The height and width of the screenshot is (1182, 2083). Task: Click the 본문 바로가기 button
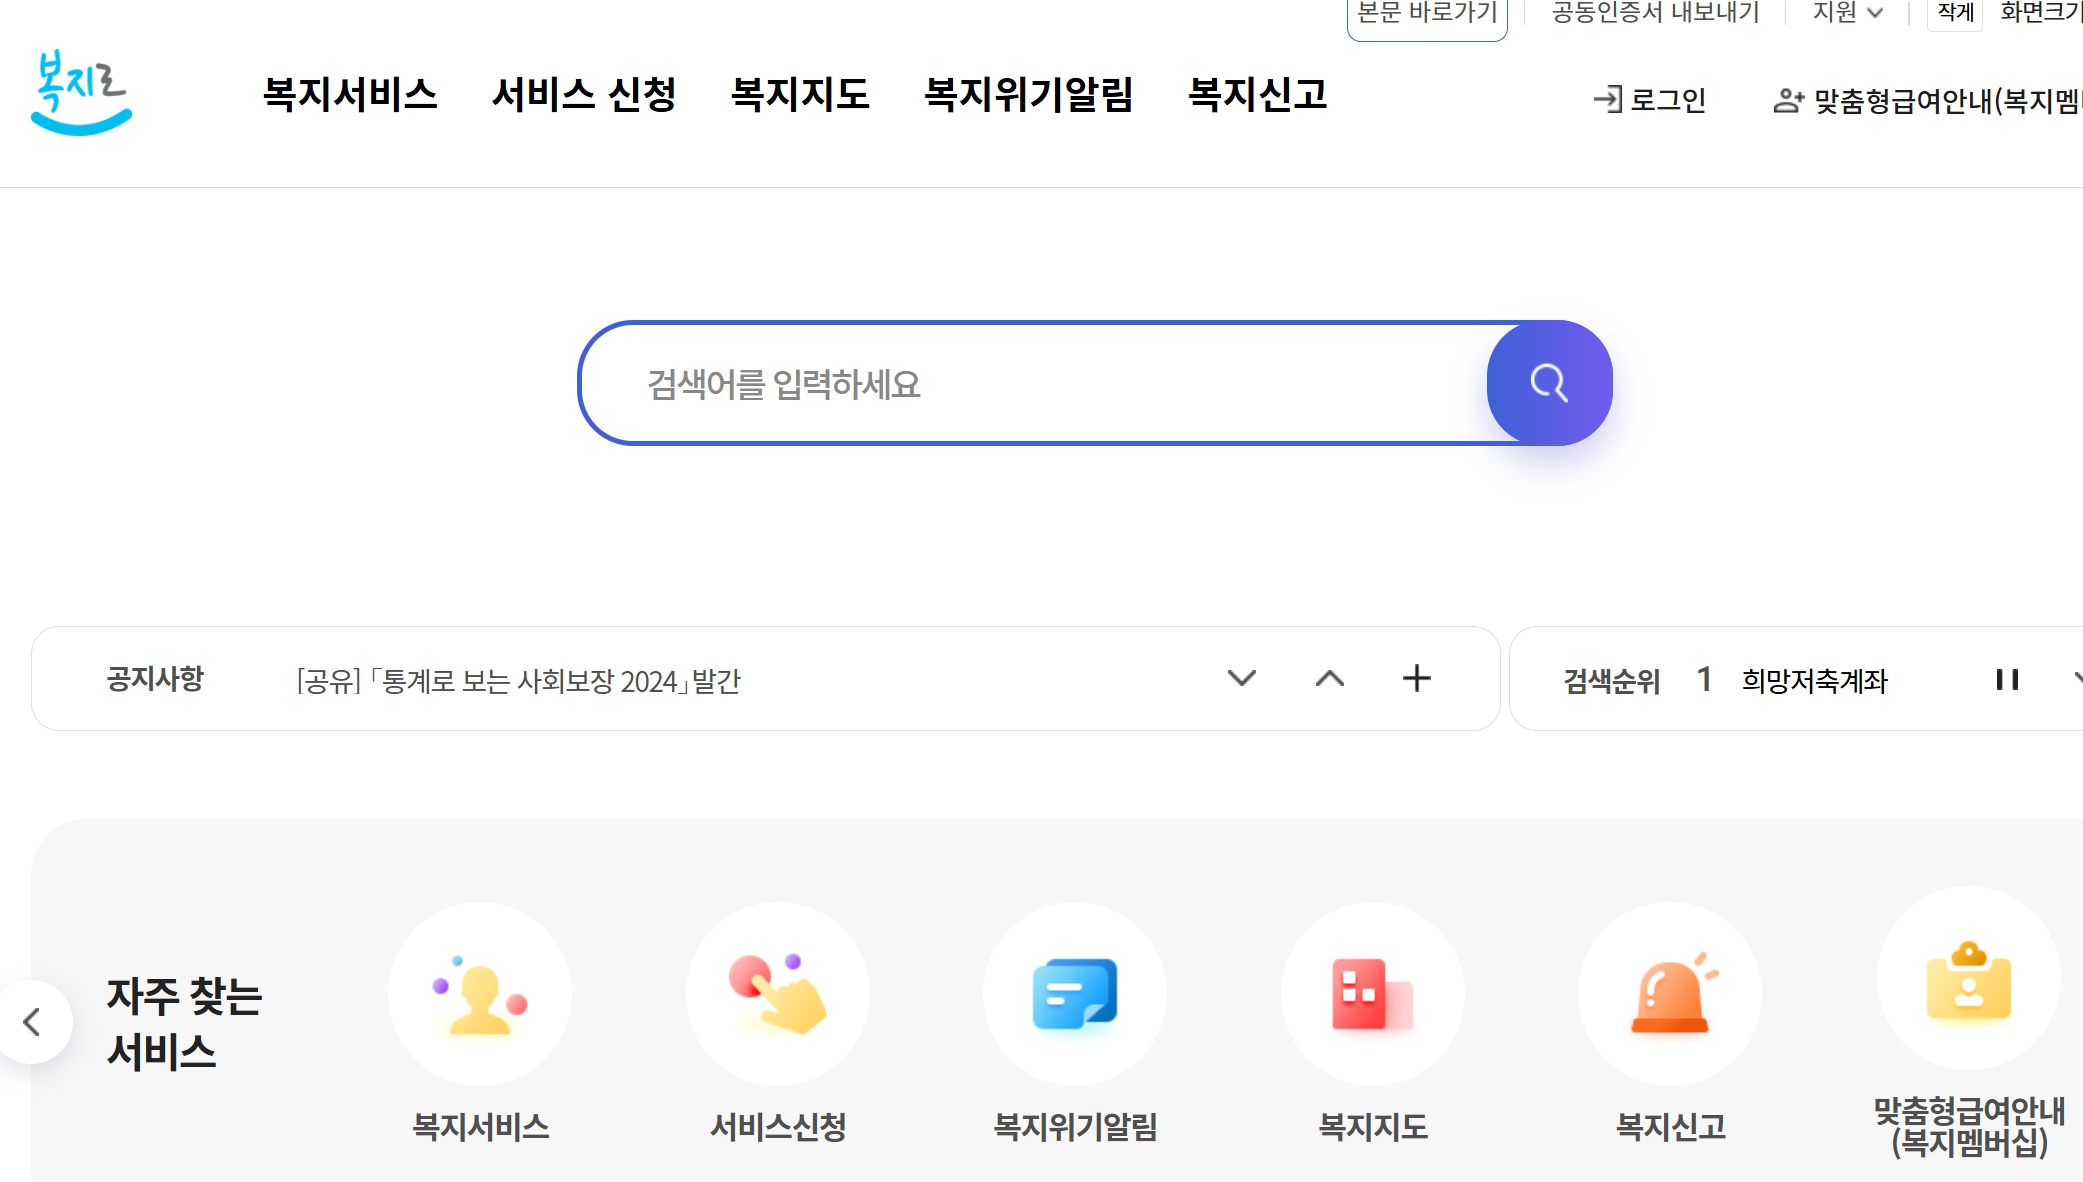pyautogui.click(x=1427, y=13)
